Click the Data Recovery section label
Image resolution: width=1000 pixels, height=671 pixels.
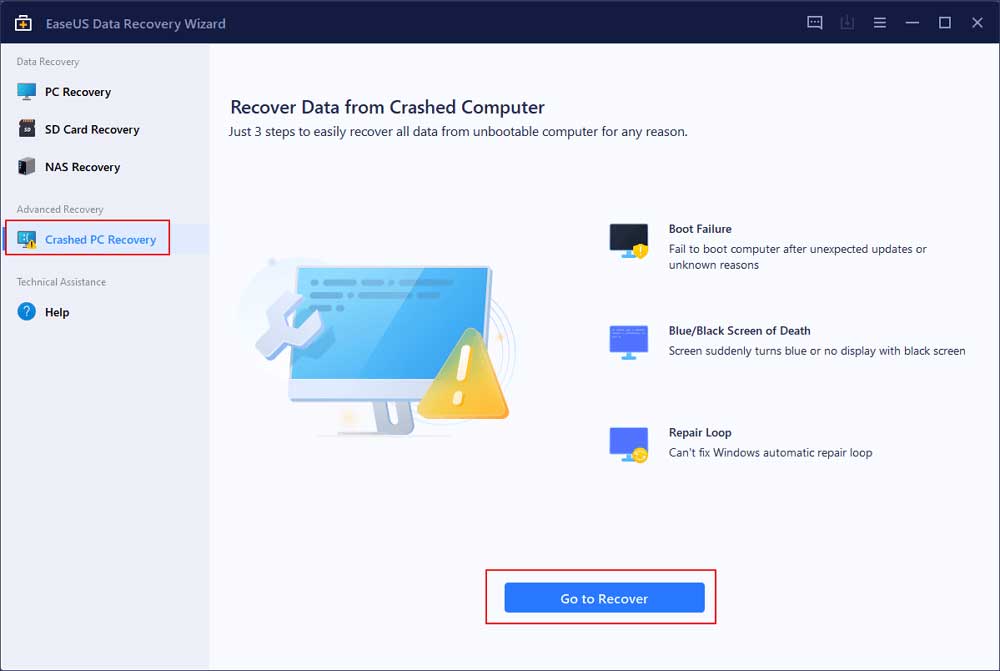coord(48,62)
